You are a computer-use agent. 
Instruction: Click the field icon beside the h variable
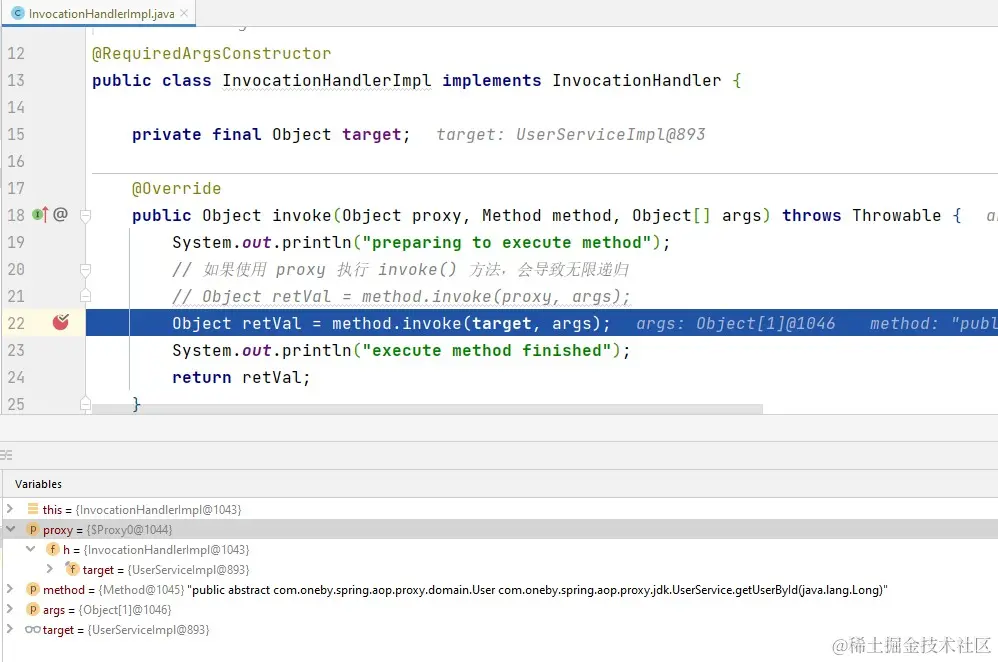(x=52, y=549)
